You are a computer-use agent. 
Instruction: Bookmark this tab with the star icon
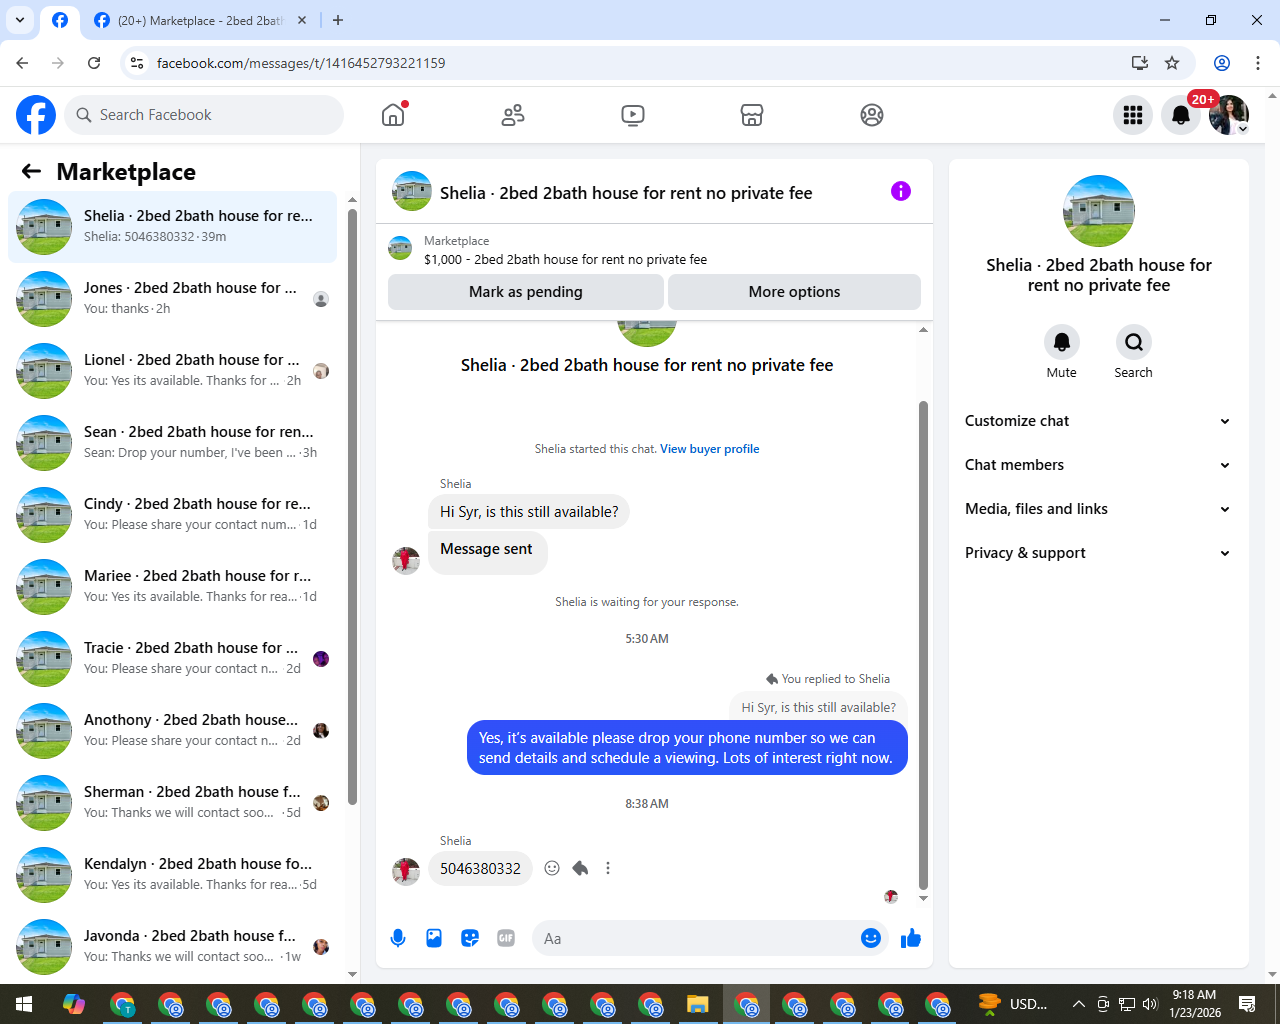coord(1172,63)
